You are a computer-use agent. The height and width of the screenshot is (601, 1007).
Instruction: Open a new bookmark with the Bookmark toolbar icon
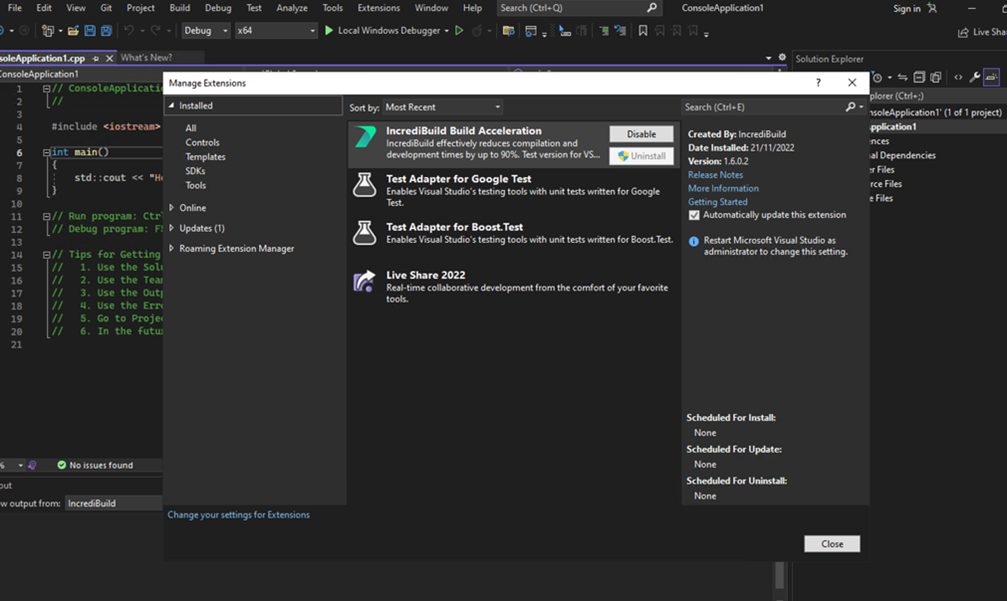642,30
